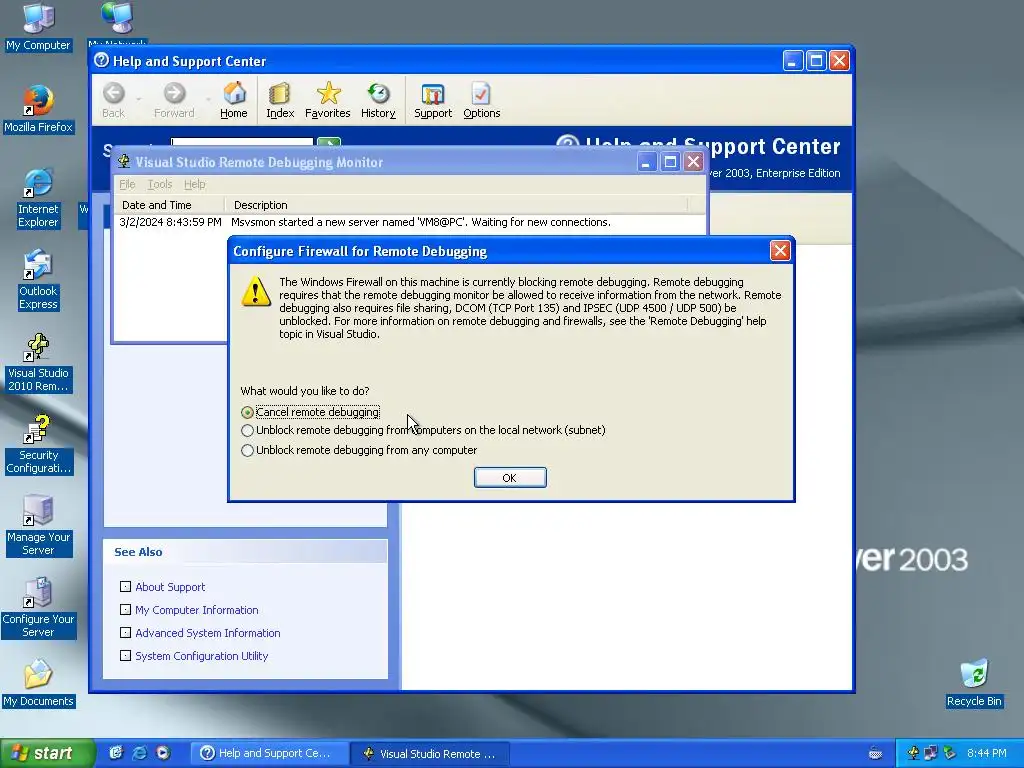Screen dimensions: 1024x768
Task: Select Manage Your Server desktop shortcut
Action: point(39,526)
